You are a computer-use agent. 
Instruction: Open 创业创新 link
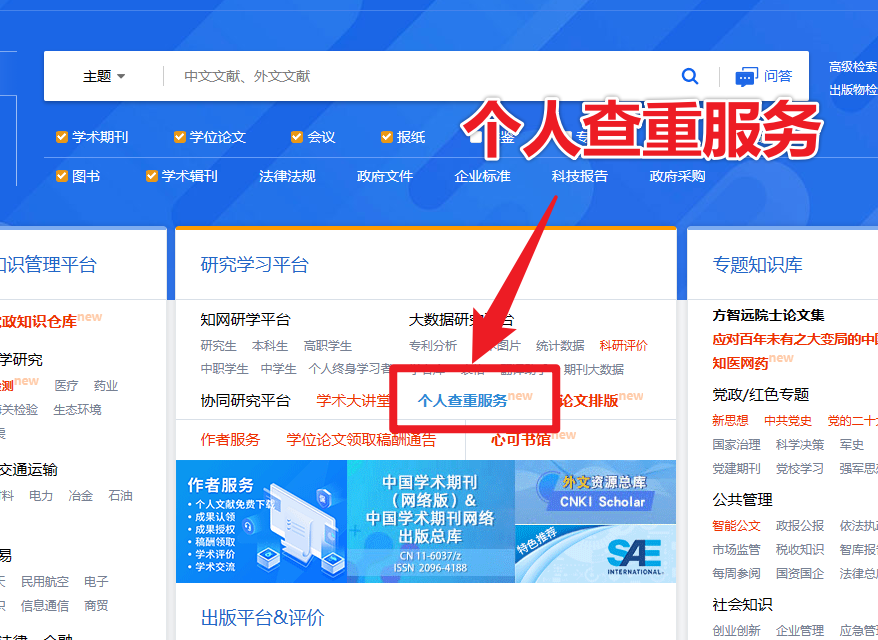736,630
